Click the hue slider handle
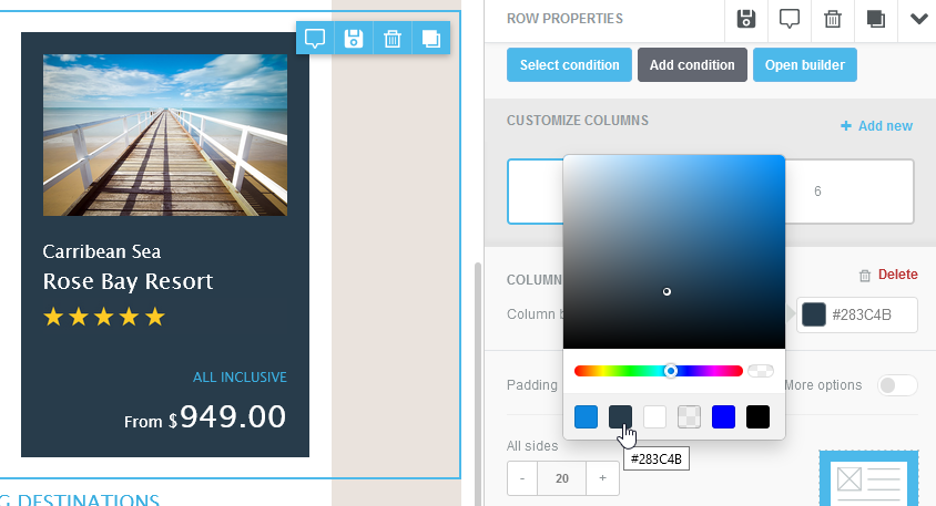This screenshot has height=506, width=936. click(671, 371)
